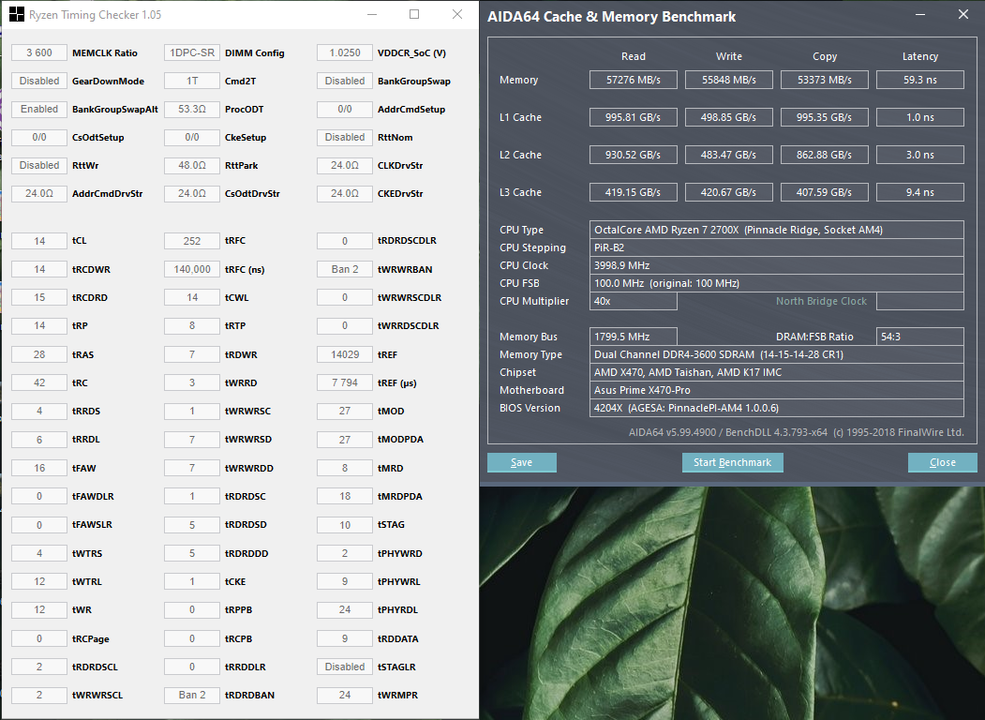Select the CPU FSB 100.0 MHz field
This screenshot has width=985, height=720.
tap(776, 283)
